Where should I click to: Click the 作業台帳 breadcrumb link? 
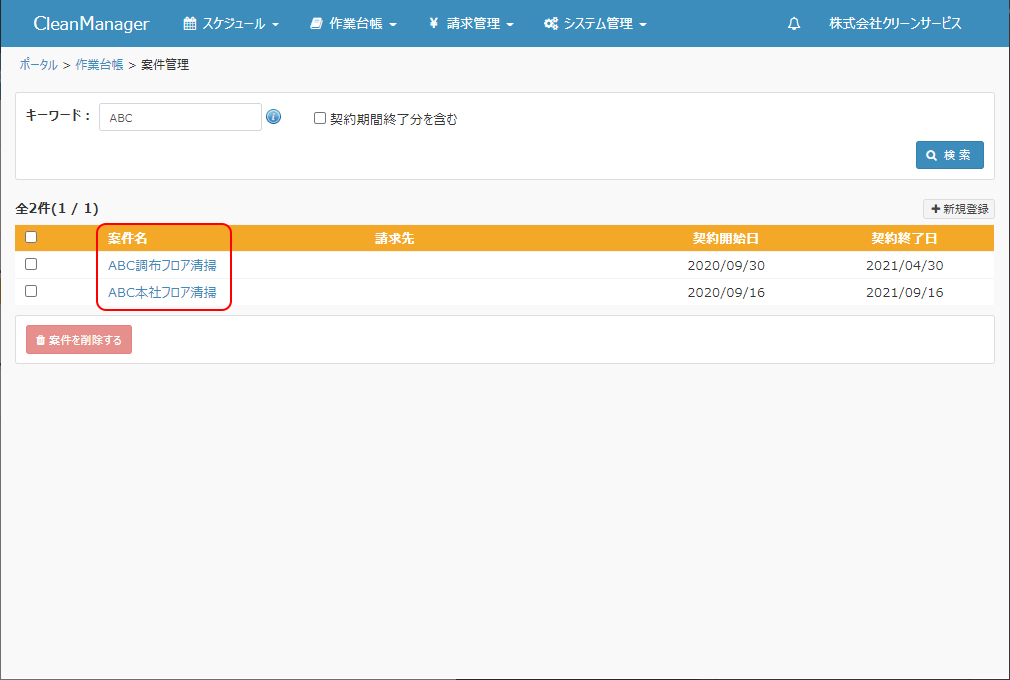99,65
